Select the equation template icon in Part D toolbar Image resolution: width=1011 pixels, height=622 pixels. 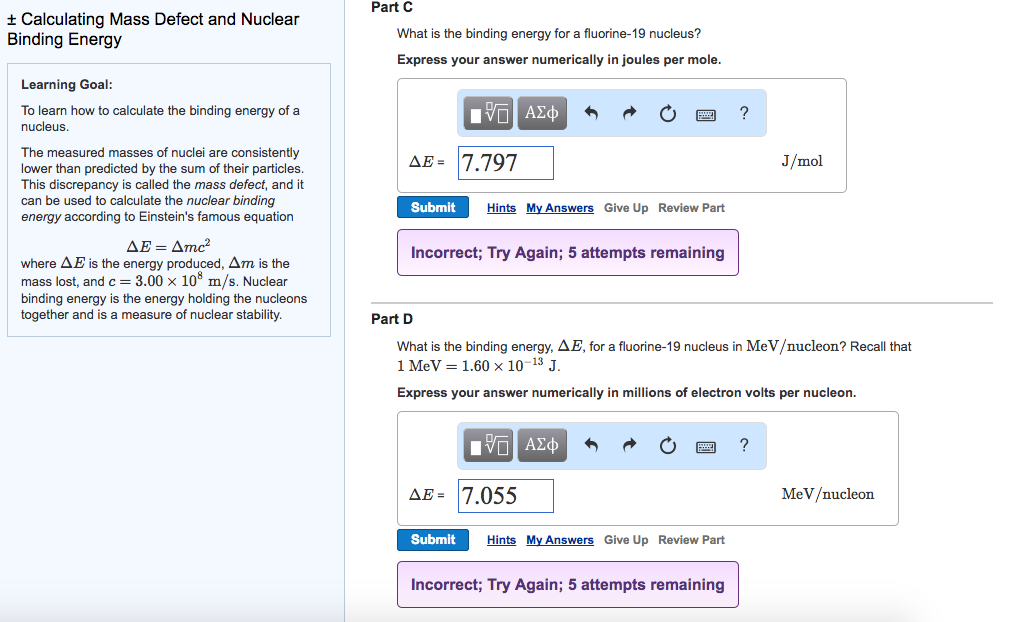click(x=487, y=446)
